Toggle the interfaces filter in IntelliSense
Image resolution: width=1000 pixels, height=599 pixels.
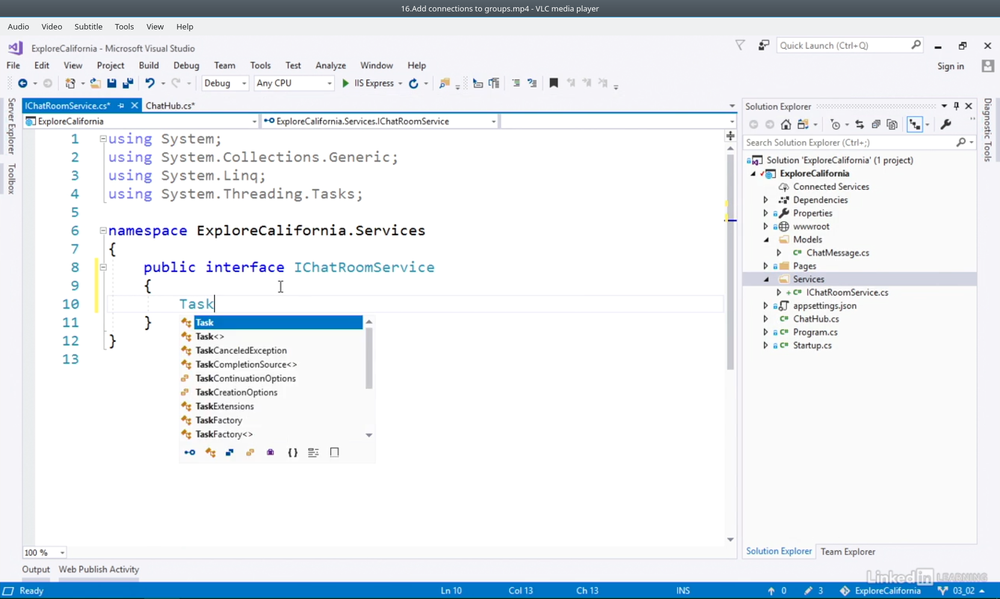point(189,452)
